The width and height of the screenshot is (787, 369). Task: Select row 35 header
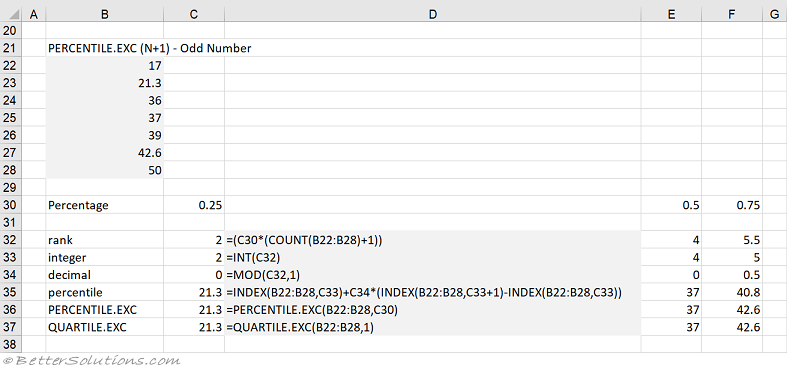click(x=10, y=292)
